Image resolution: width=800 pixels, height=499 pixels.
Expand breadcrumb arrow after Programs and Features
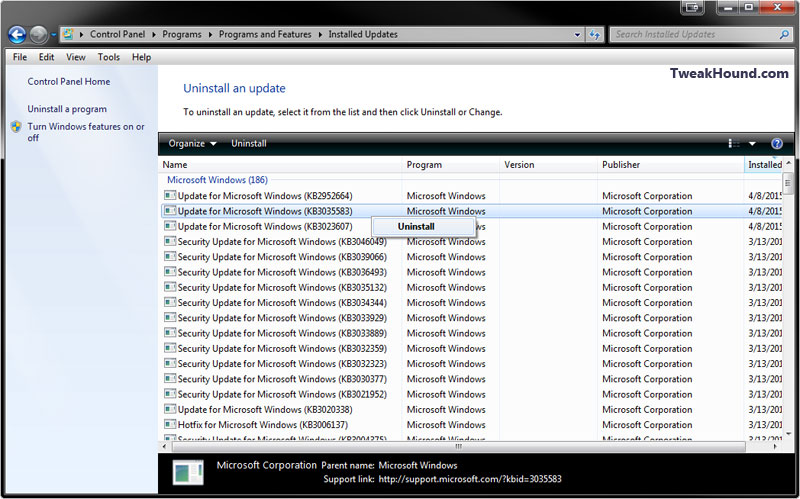(320, 35)
